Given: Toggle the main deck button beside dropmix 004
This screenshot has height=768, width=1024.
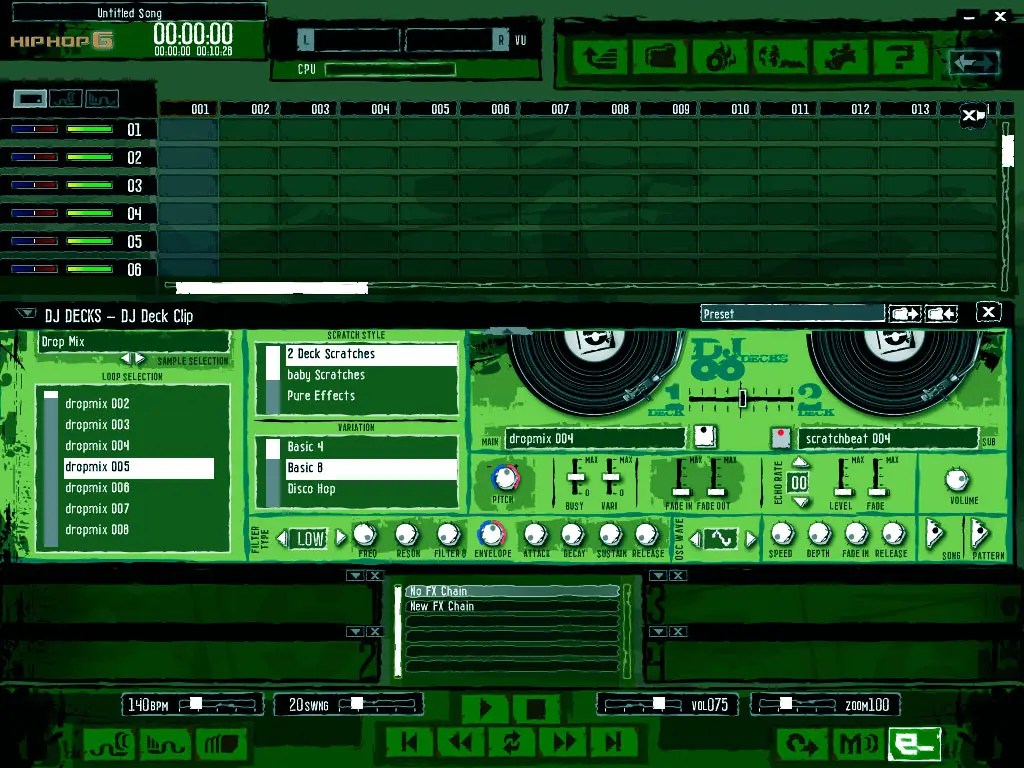Looking at the screenshot, I should [x=704, y=438].
